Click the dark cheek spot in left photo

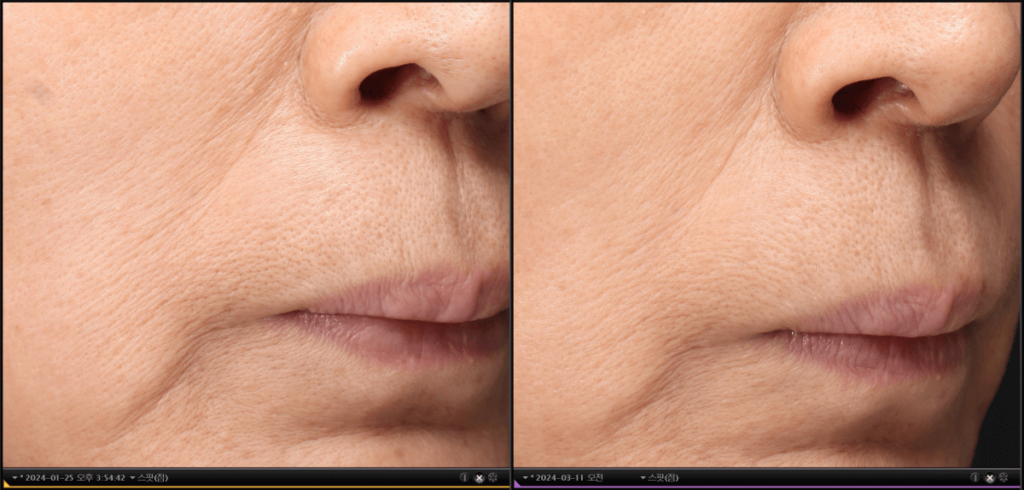(x=42, y=92)
